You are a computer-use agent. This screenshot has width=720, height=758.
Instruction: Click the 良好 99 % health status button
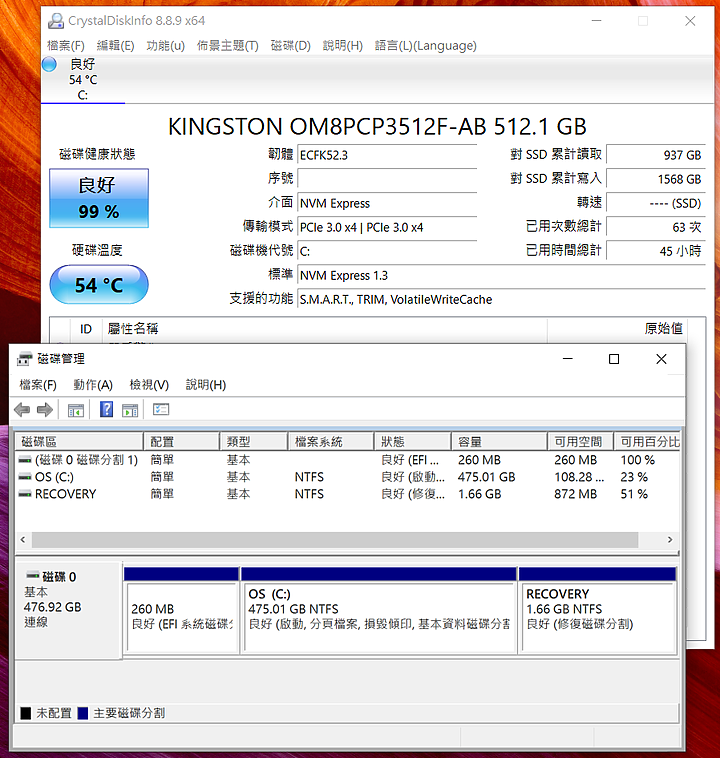coord(99,198)
